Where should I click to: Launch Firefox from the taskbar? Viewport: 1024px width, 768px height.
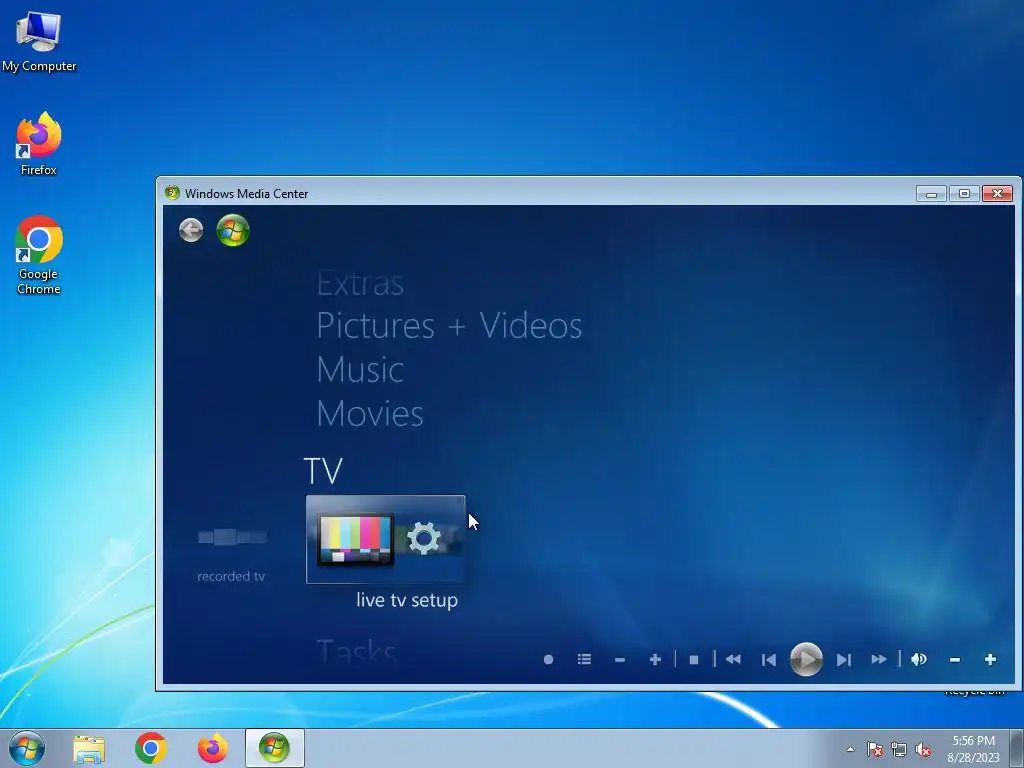[x=213, y=748]
